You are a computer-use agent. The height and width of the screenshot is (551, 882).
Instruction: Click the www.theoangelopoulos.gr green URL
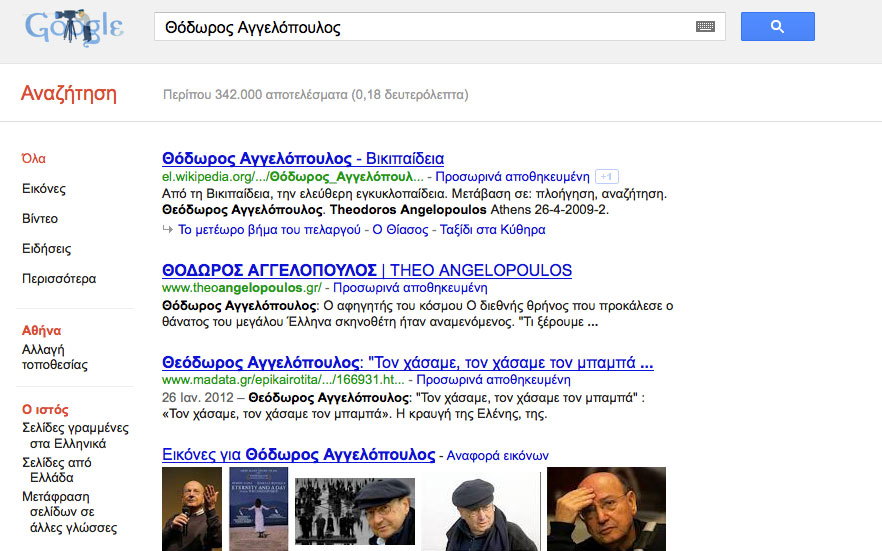pos(242,288)
